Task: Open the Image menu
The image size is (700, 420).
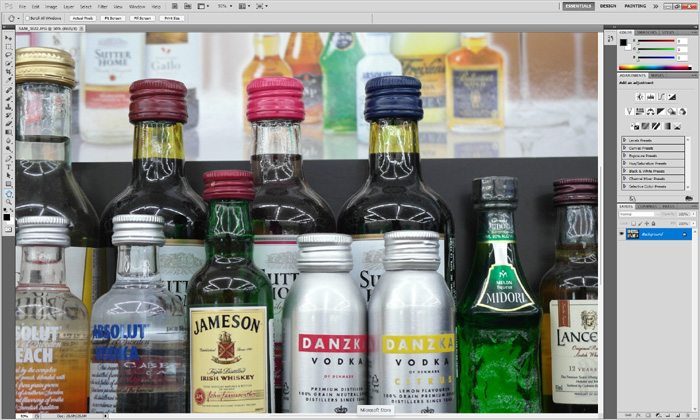Action: coord(51,7)
